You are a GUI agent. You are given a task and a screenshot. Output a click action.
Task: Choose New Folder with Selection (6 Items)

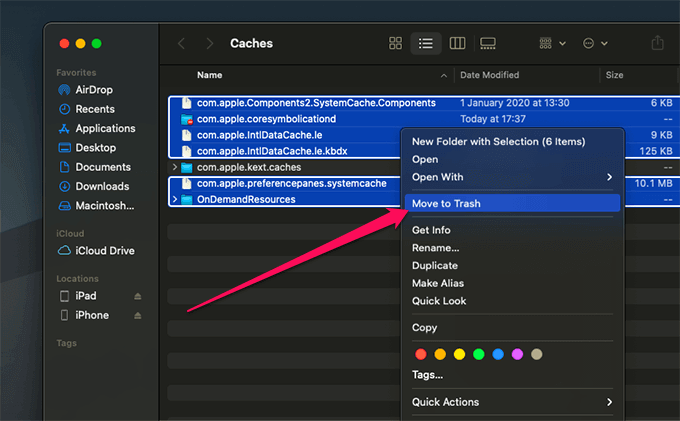pos(498,141)
